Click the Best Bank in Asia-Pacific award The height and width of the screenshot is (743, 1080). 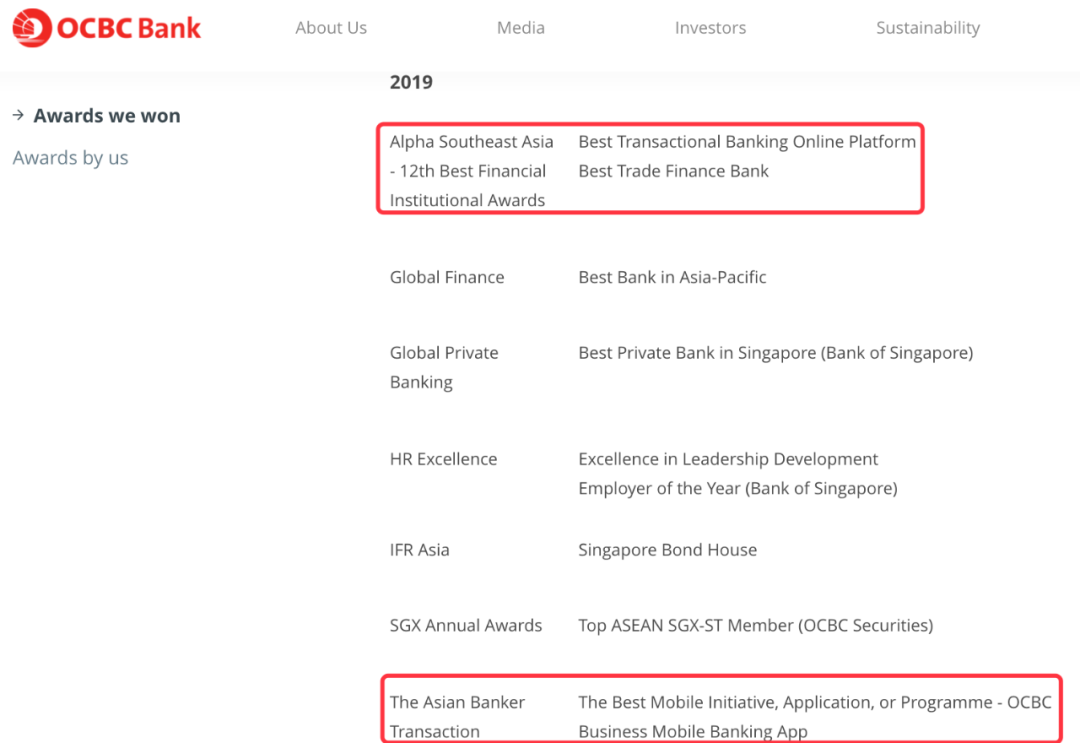(x=672, y=277)
